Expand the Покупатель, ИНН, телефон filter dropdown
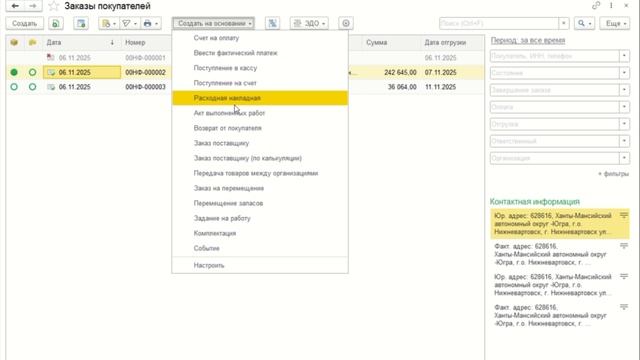 [624, 56]
